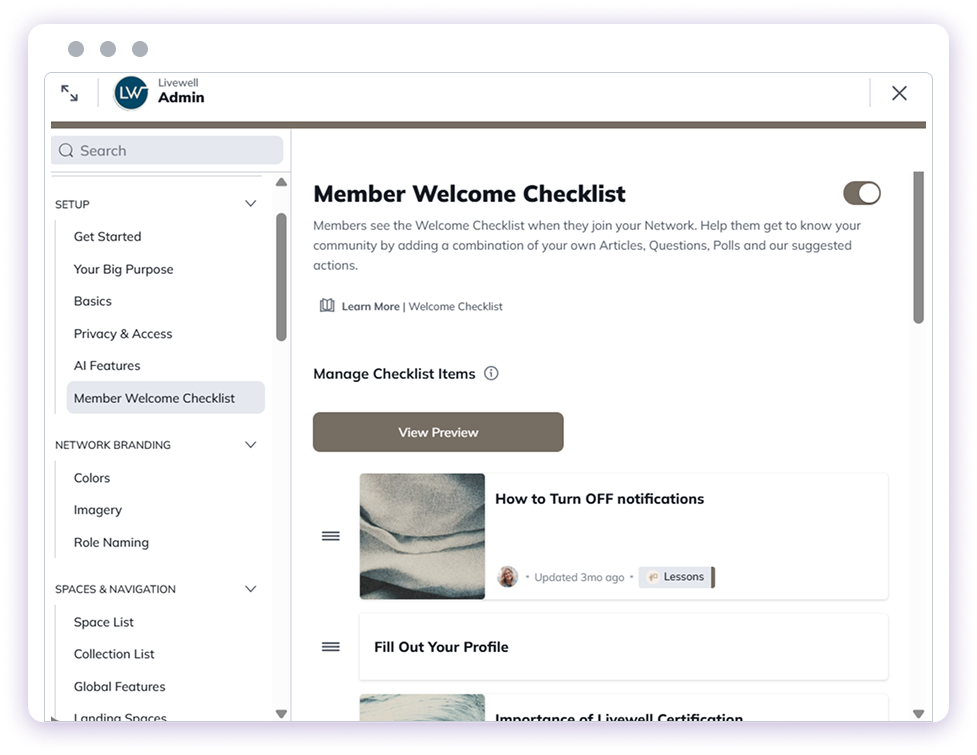Screen dimensions: 977x755
Task: Open the Learn More book icon
Action: pyautogui.click(x=327, y=305)
